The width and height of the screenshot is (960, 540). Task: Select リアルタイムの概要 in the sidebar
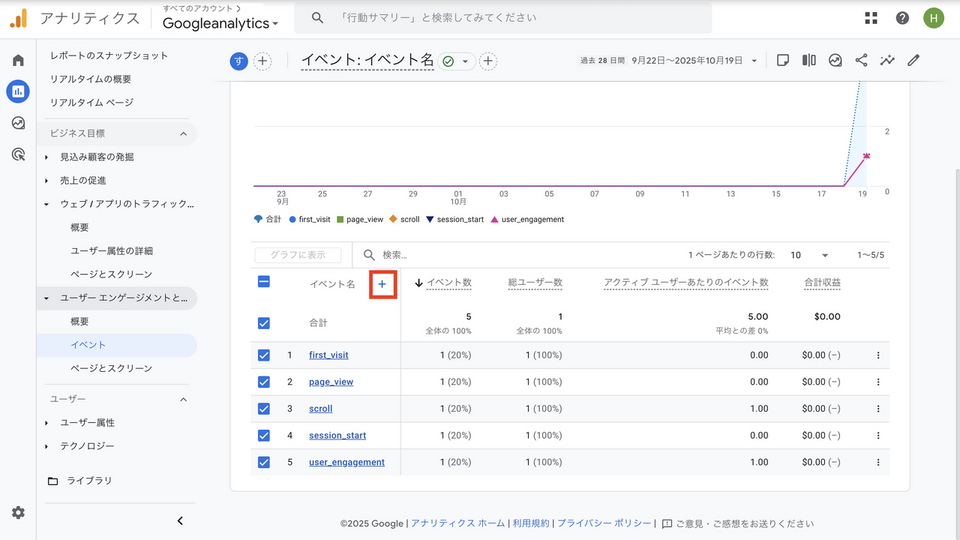91,79
